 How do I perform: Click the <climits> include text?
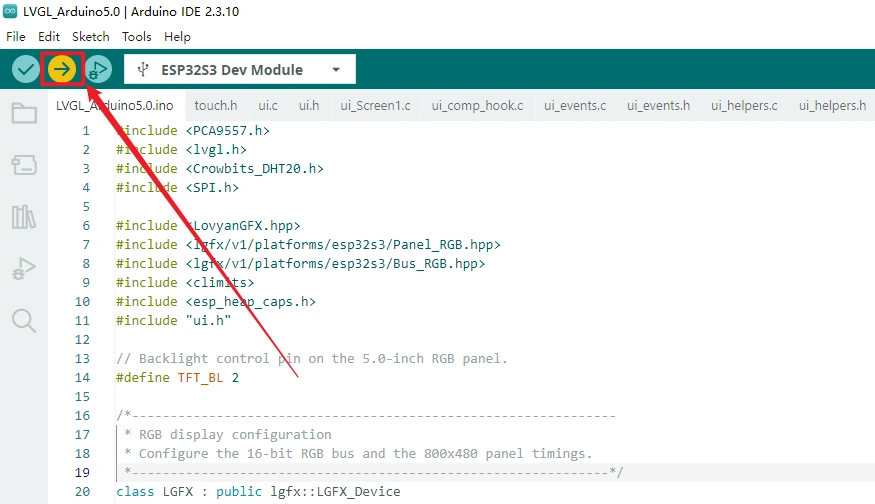click(220, 282)
